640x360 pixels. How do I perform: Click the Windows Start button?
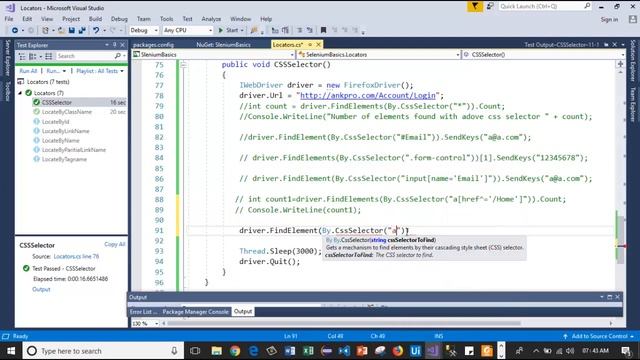pos(11,351)
